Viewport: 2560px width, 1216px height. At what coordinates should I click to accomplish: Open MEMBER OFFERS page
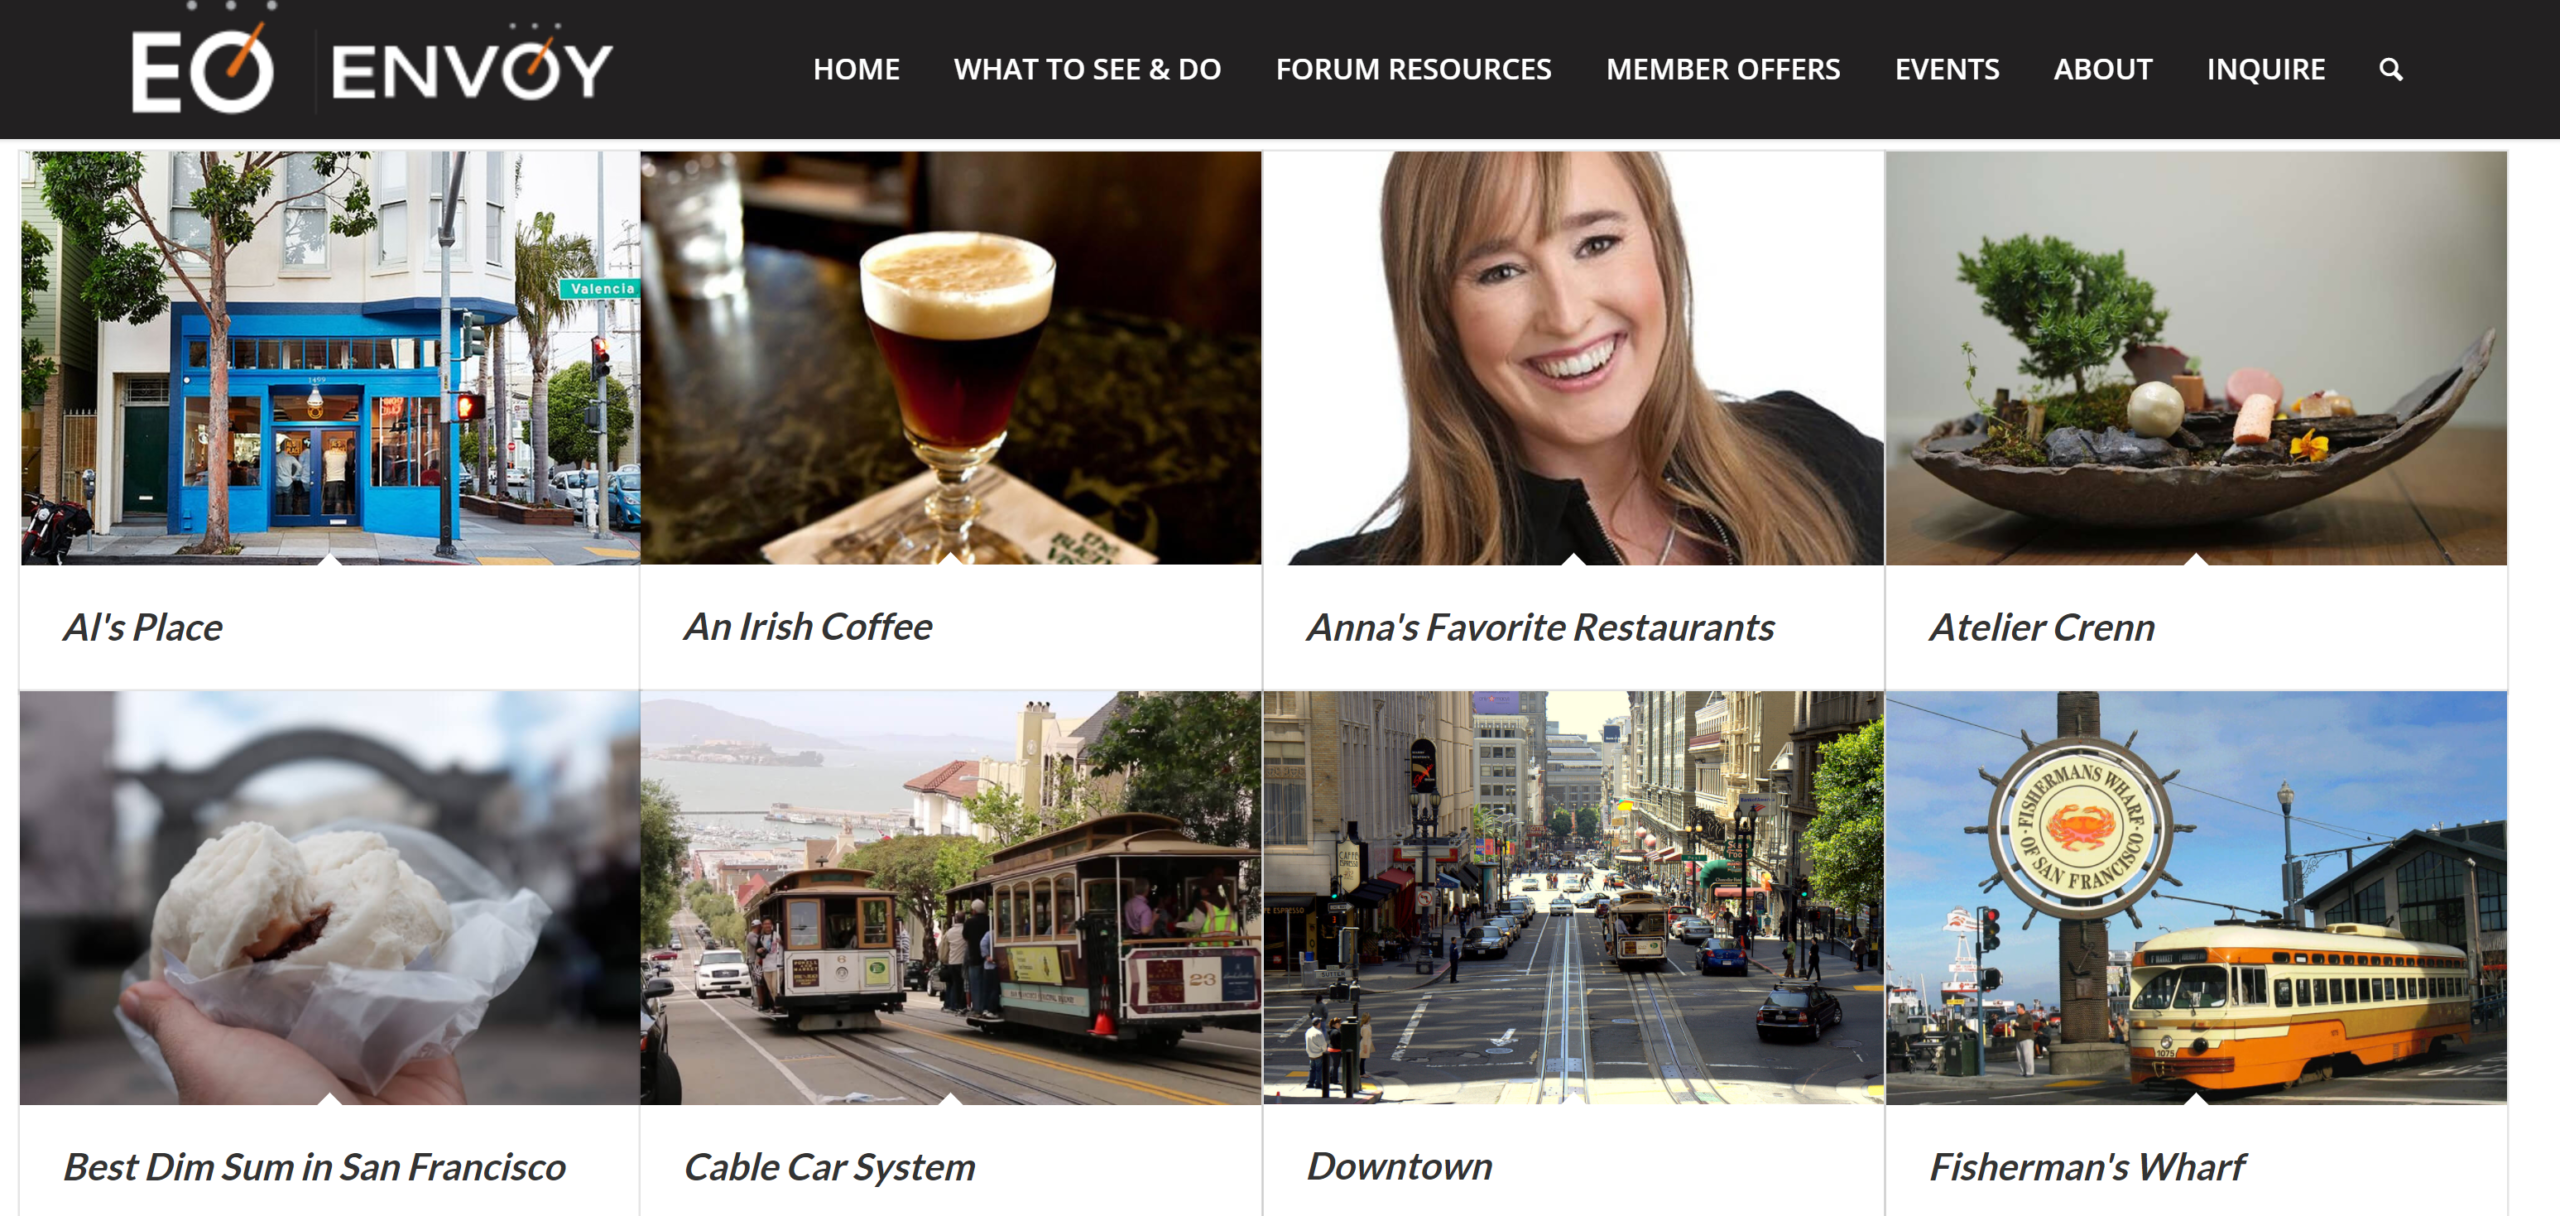point(1723,69)
